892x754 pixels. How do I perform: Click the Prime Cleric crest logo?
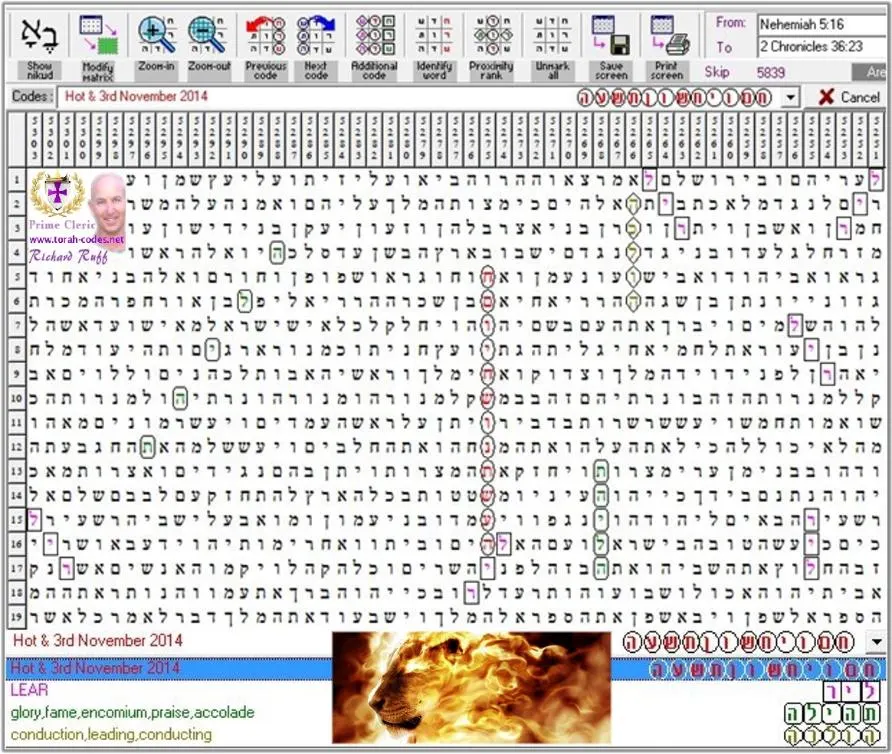click(57, 195)
